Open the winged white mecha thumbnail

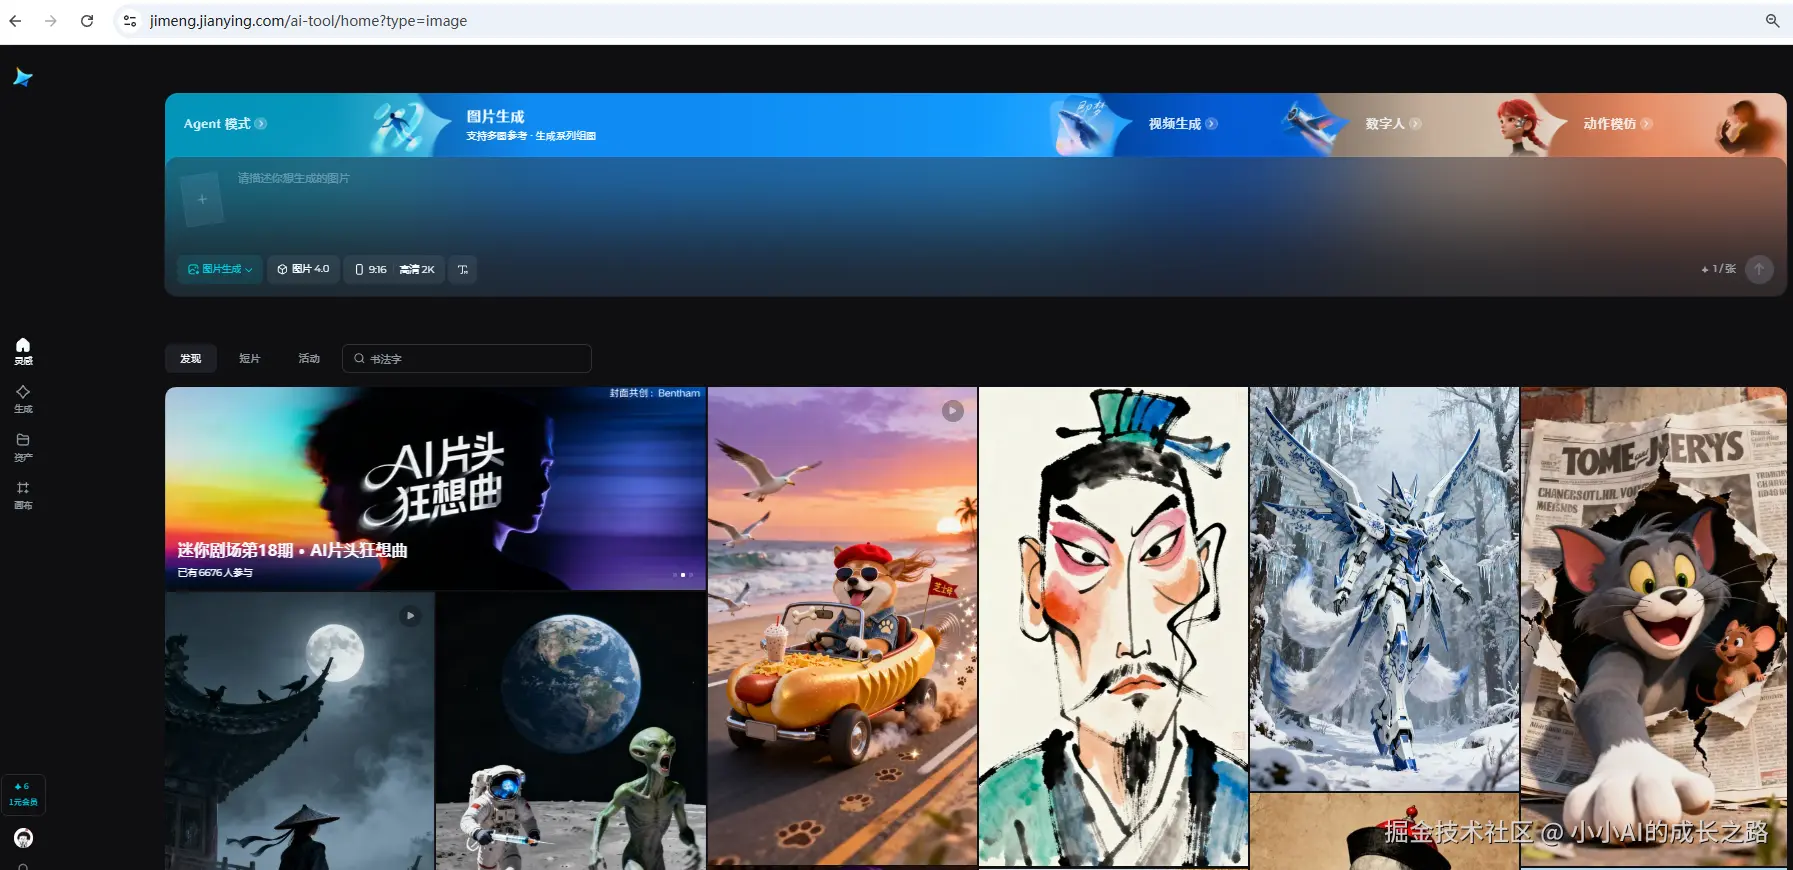point(1384,589)
